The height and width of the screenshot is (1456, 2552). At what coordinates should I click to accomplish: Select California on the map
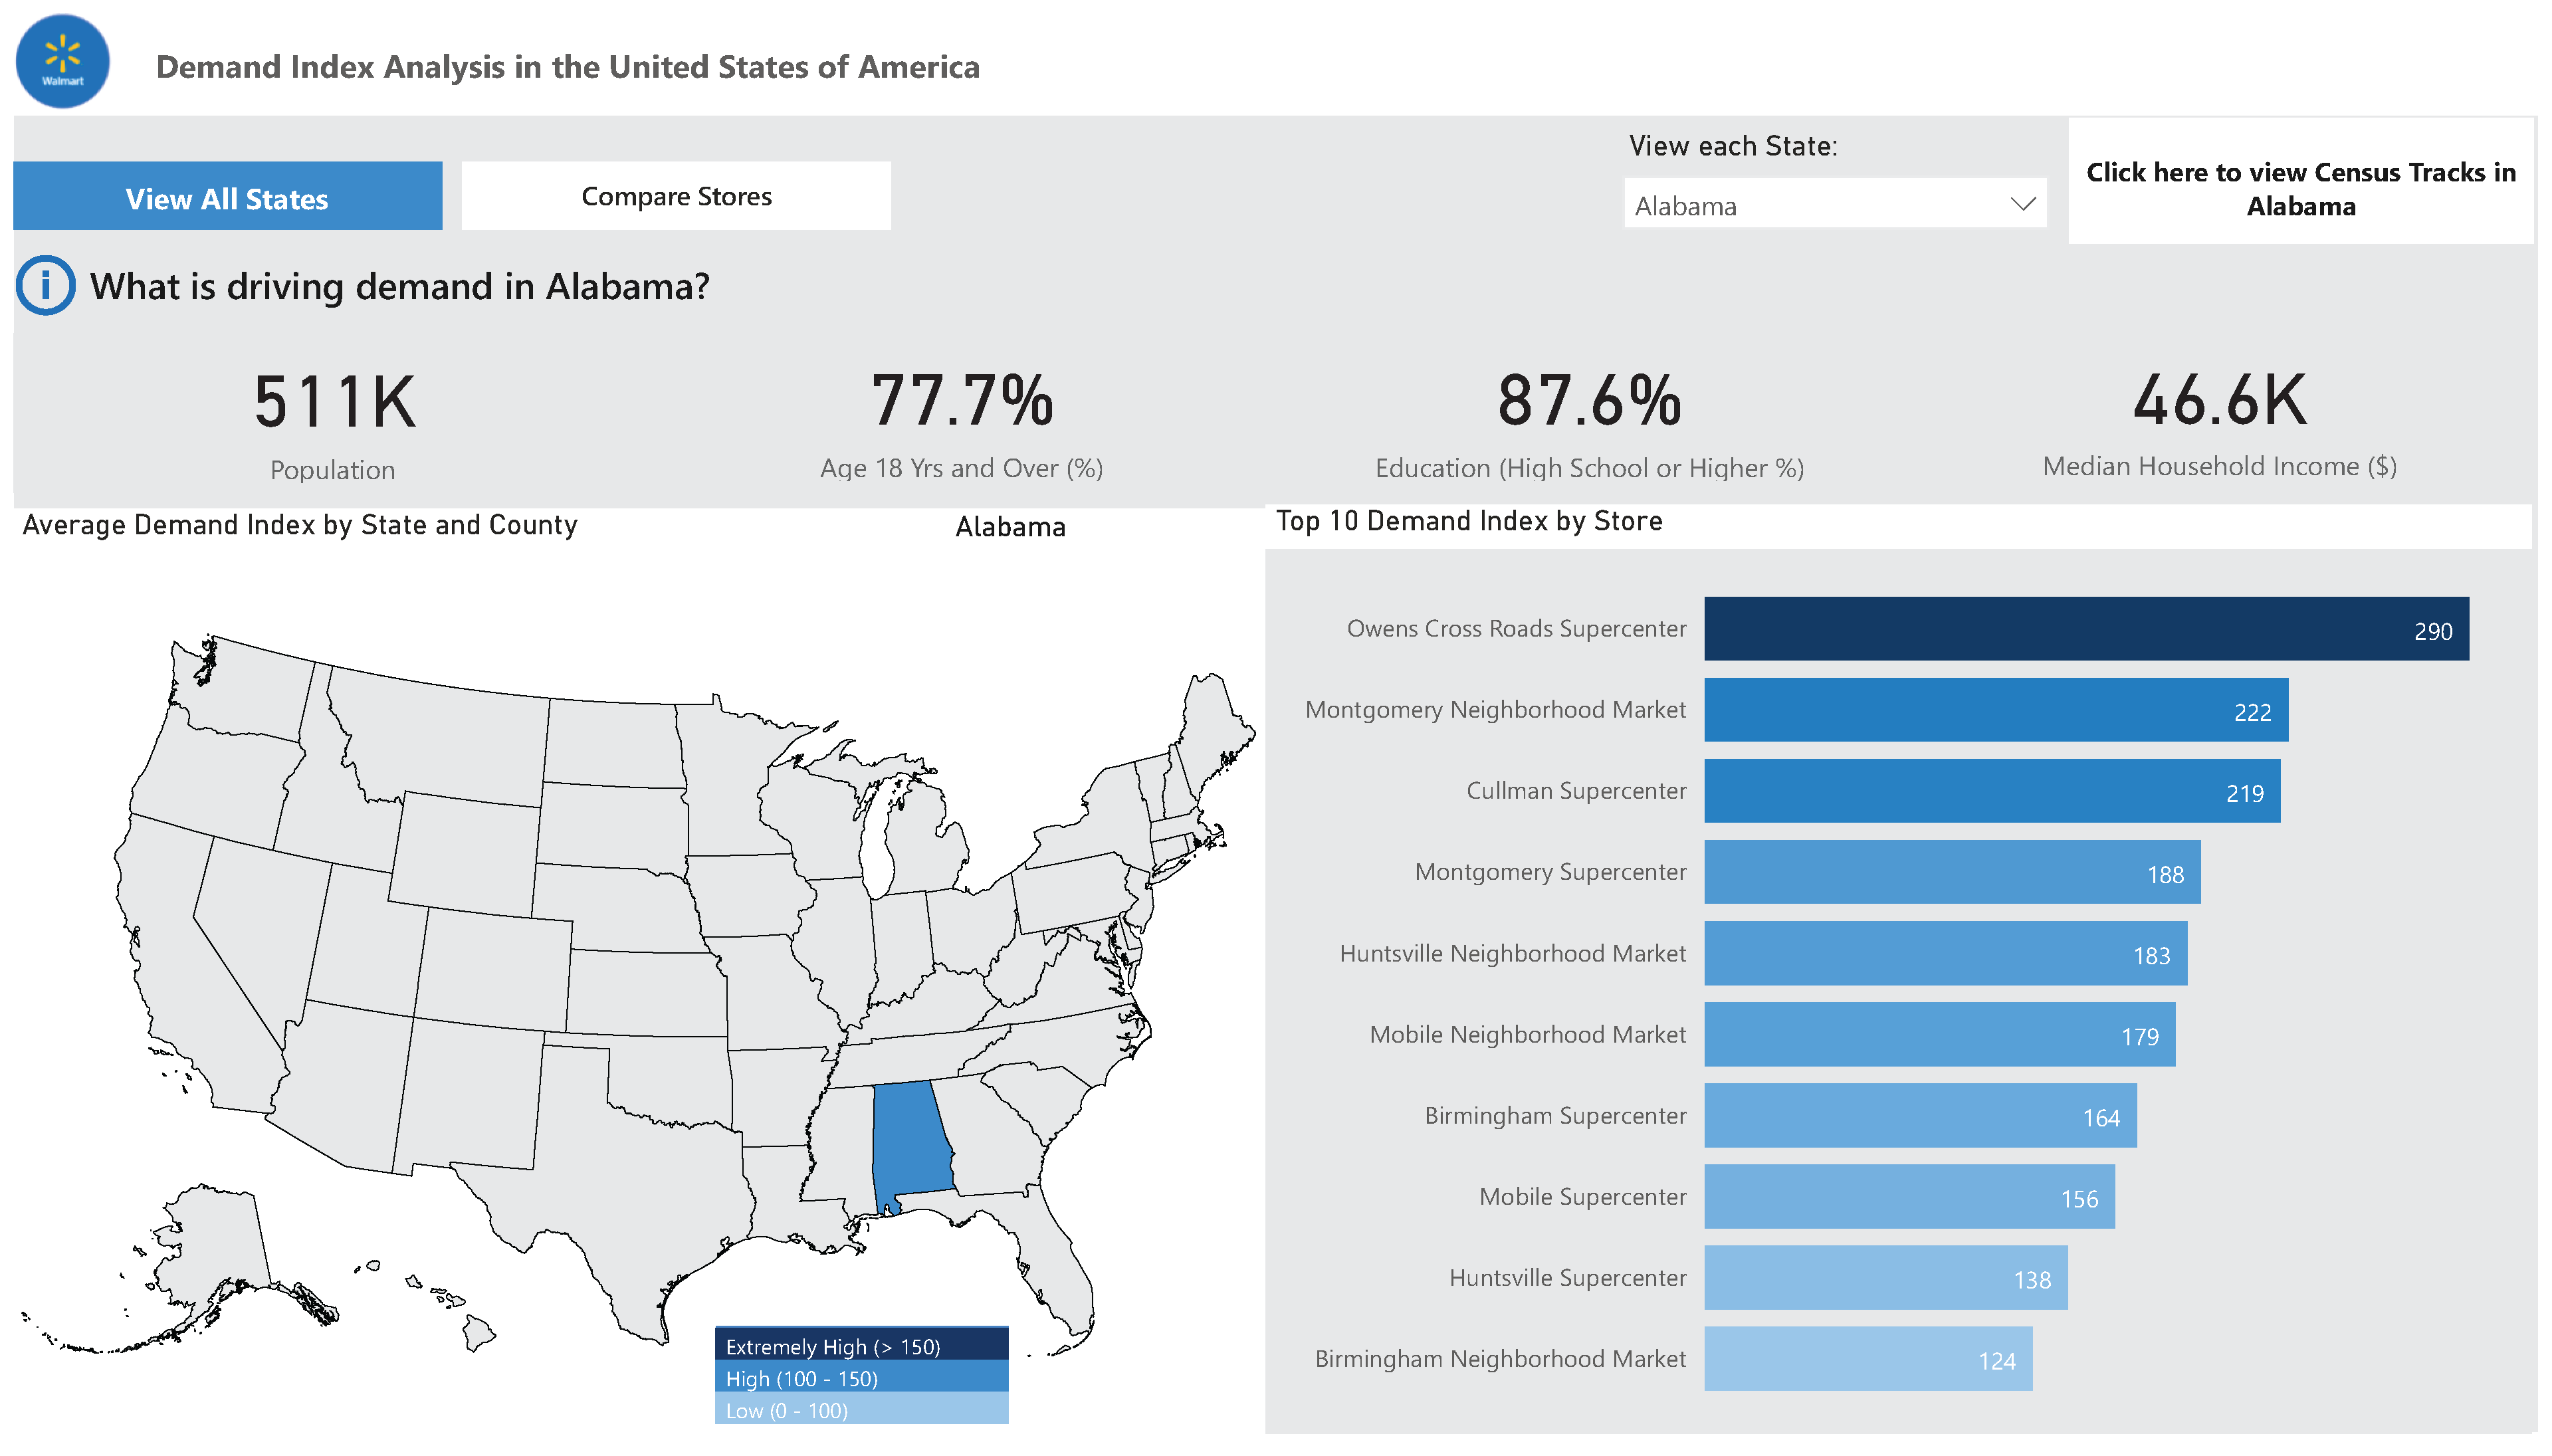pyautogui.click(x=180, y=960)
